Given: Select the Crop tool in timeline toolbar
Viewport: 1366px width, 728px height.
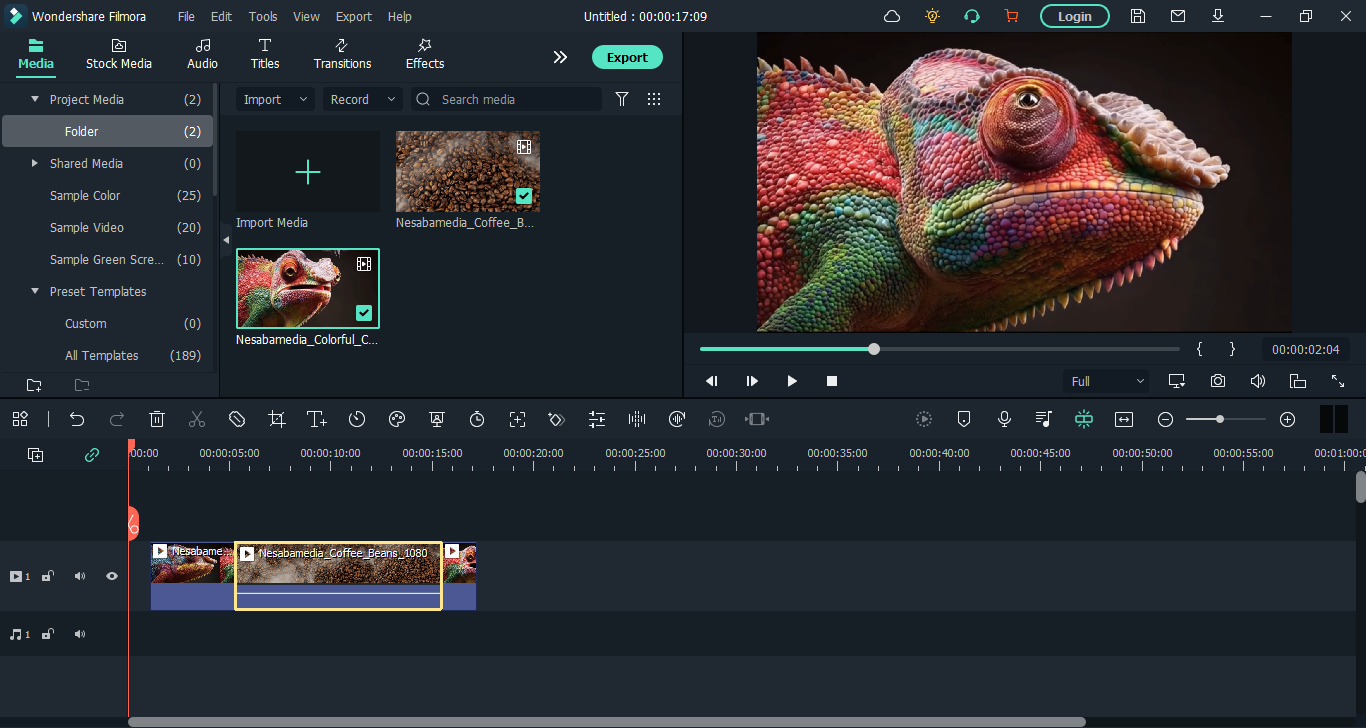Looking at the screenshot, I should [x=277, y=420].
